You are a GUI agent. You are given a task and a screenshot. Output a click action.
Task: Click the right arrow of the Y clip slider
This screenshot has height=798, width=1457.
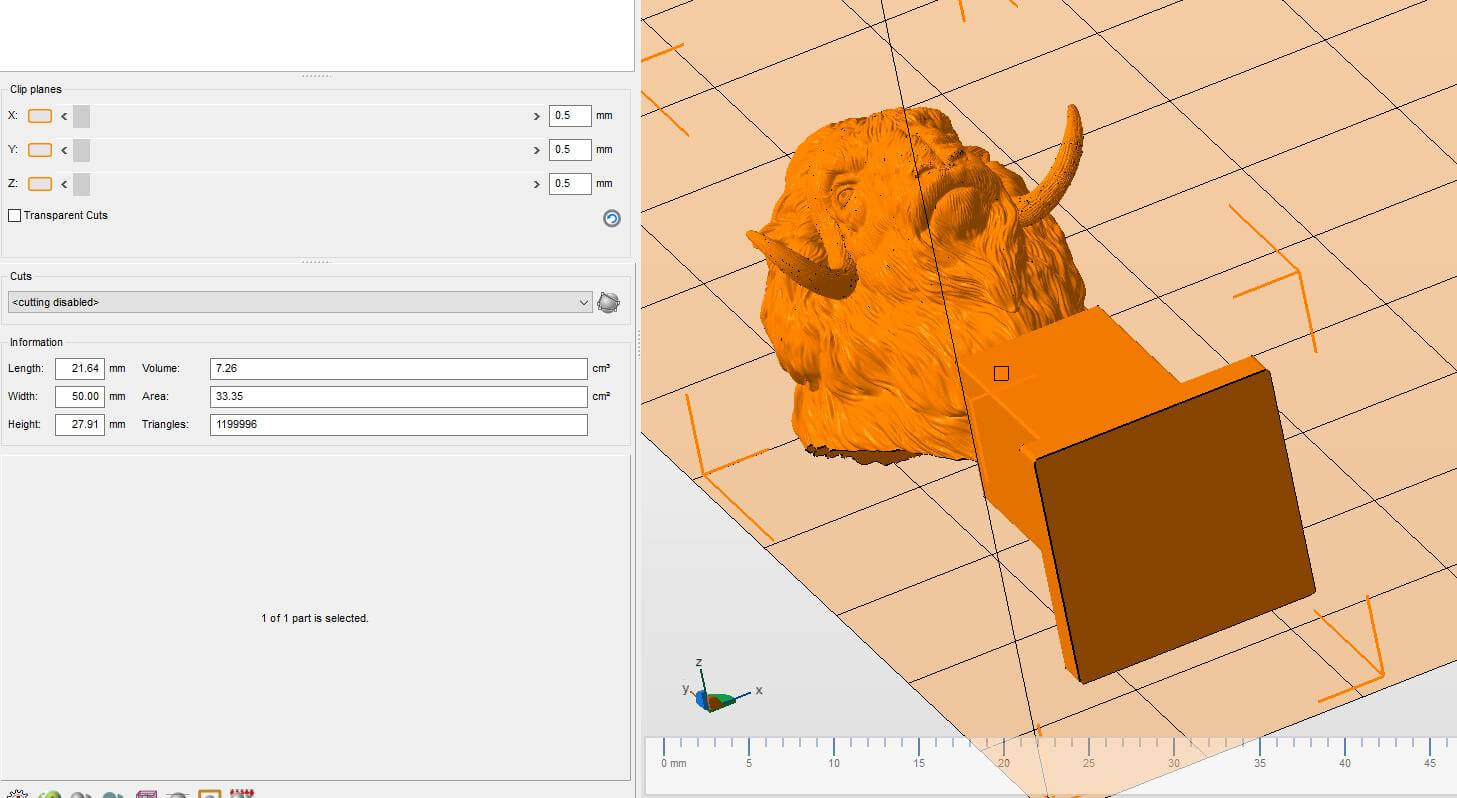point(537,150)
